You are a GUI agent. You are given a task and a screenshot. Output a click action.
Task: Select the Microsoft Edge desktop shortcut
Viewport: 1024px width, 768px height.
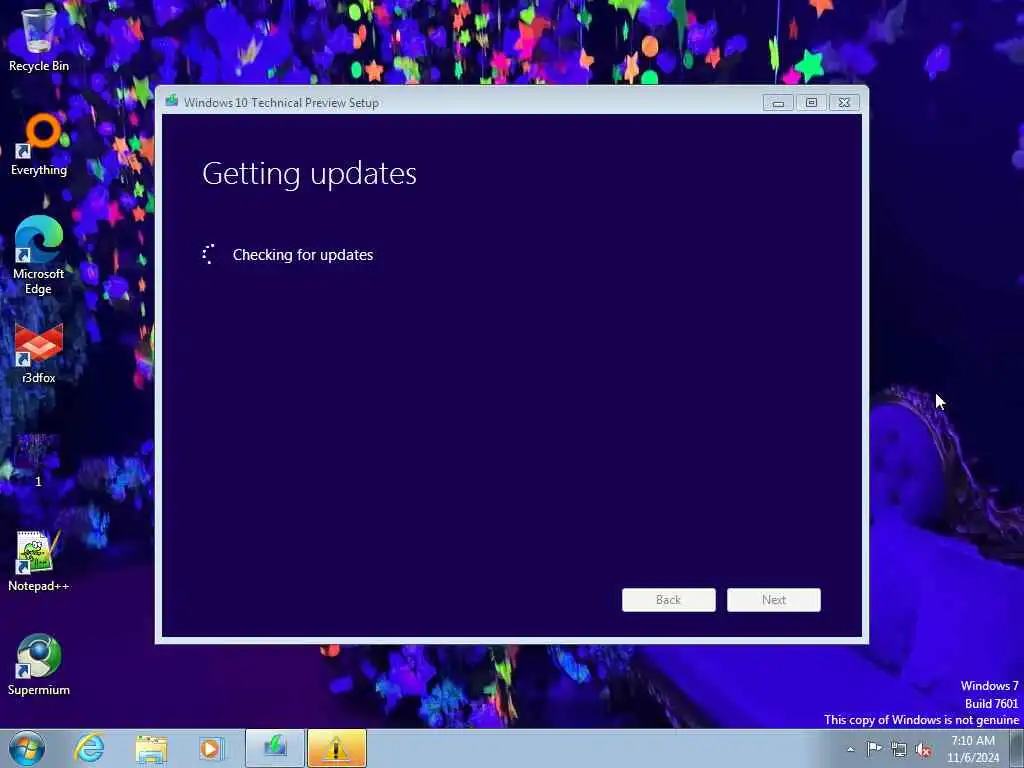[x=39, y=255]
